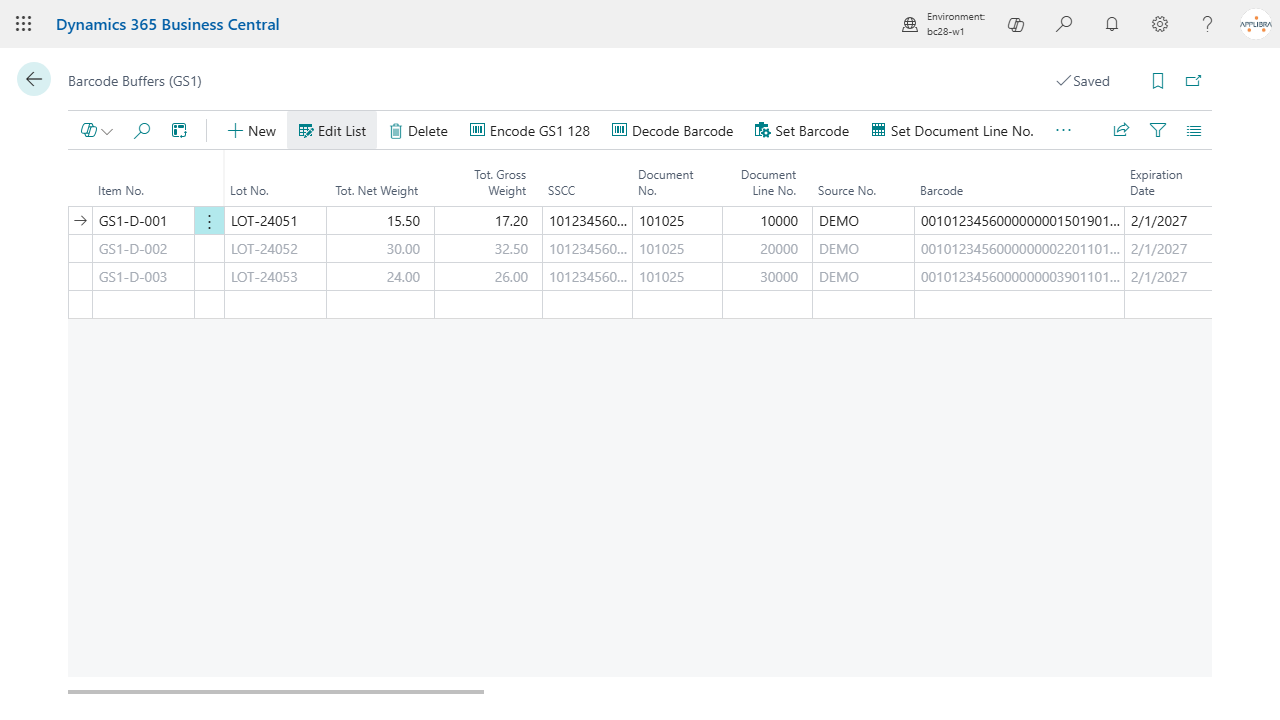
Task: Search the list with the magnifier icon
Action: click(x=142, y=130)
